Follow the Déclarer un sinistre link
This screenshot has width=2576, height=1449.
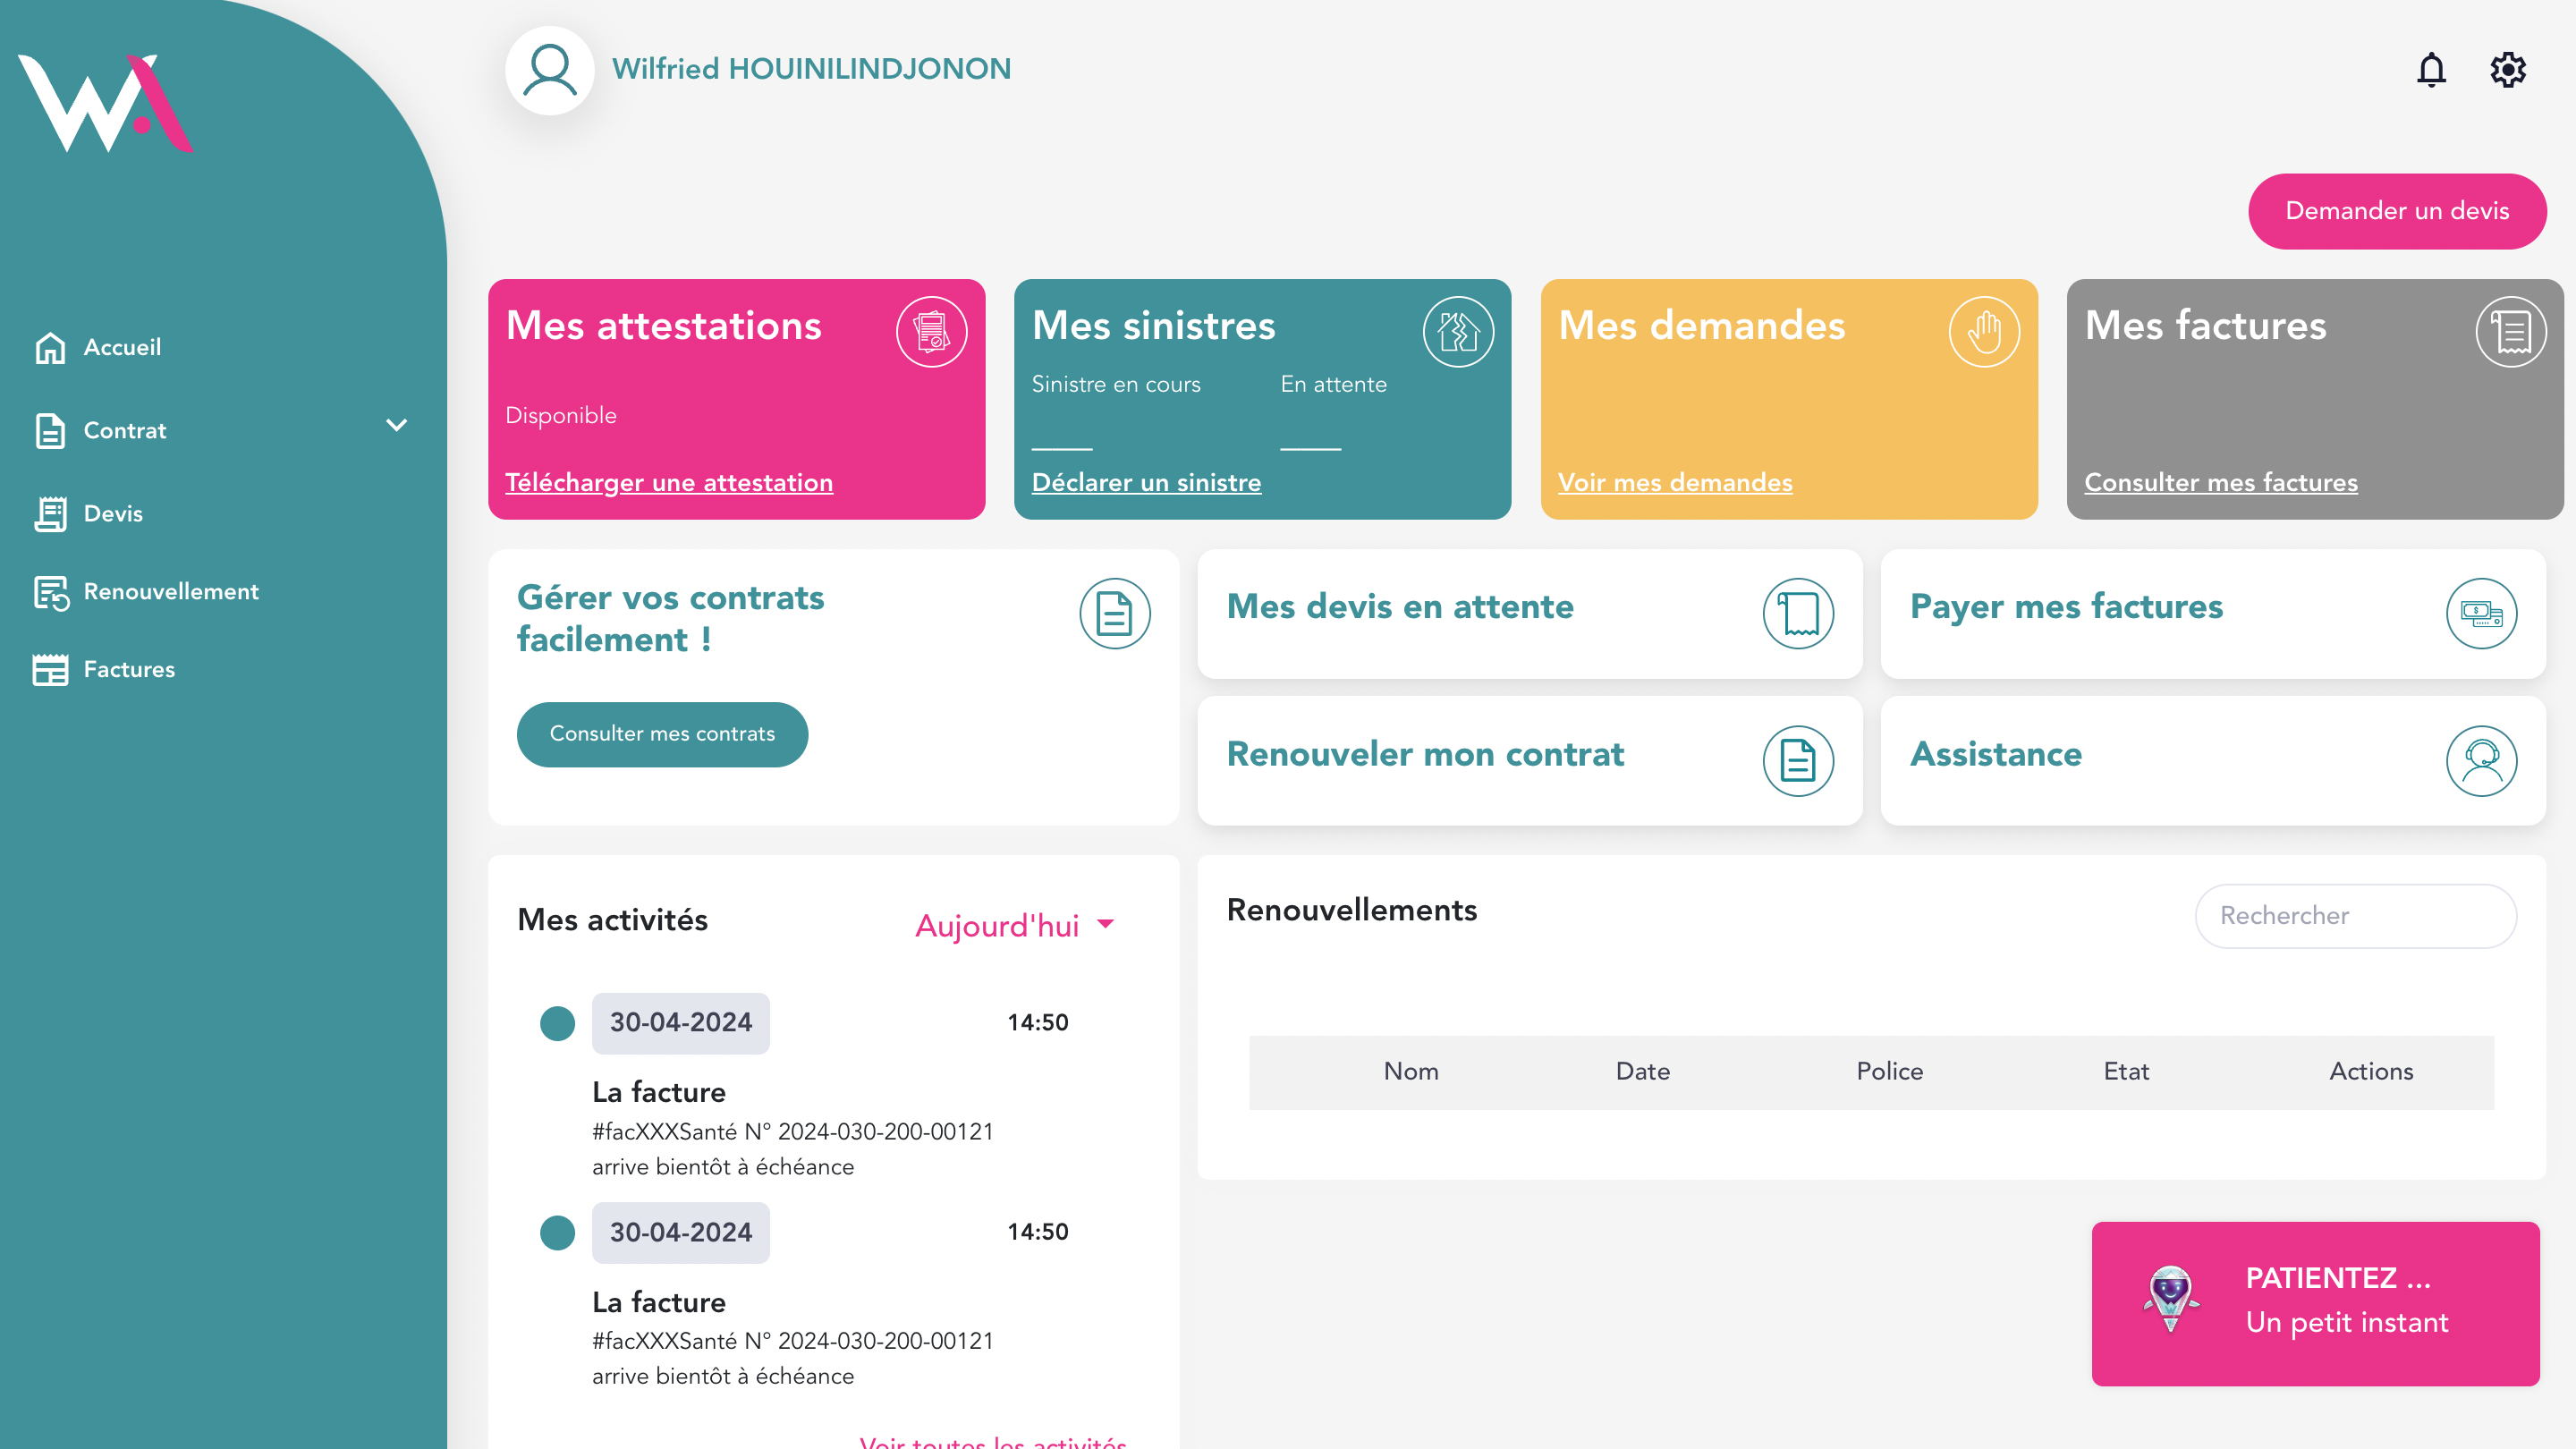(x=1146, y=482)
